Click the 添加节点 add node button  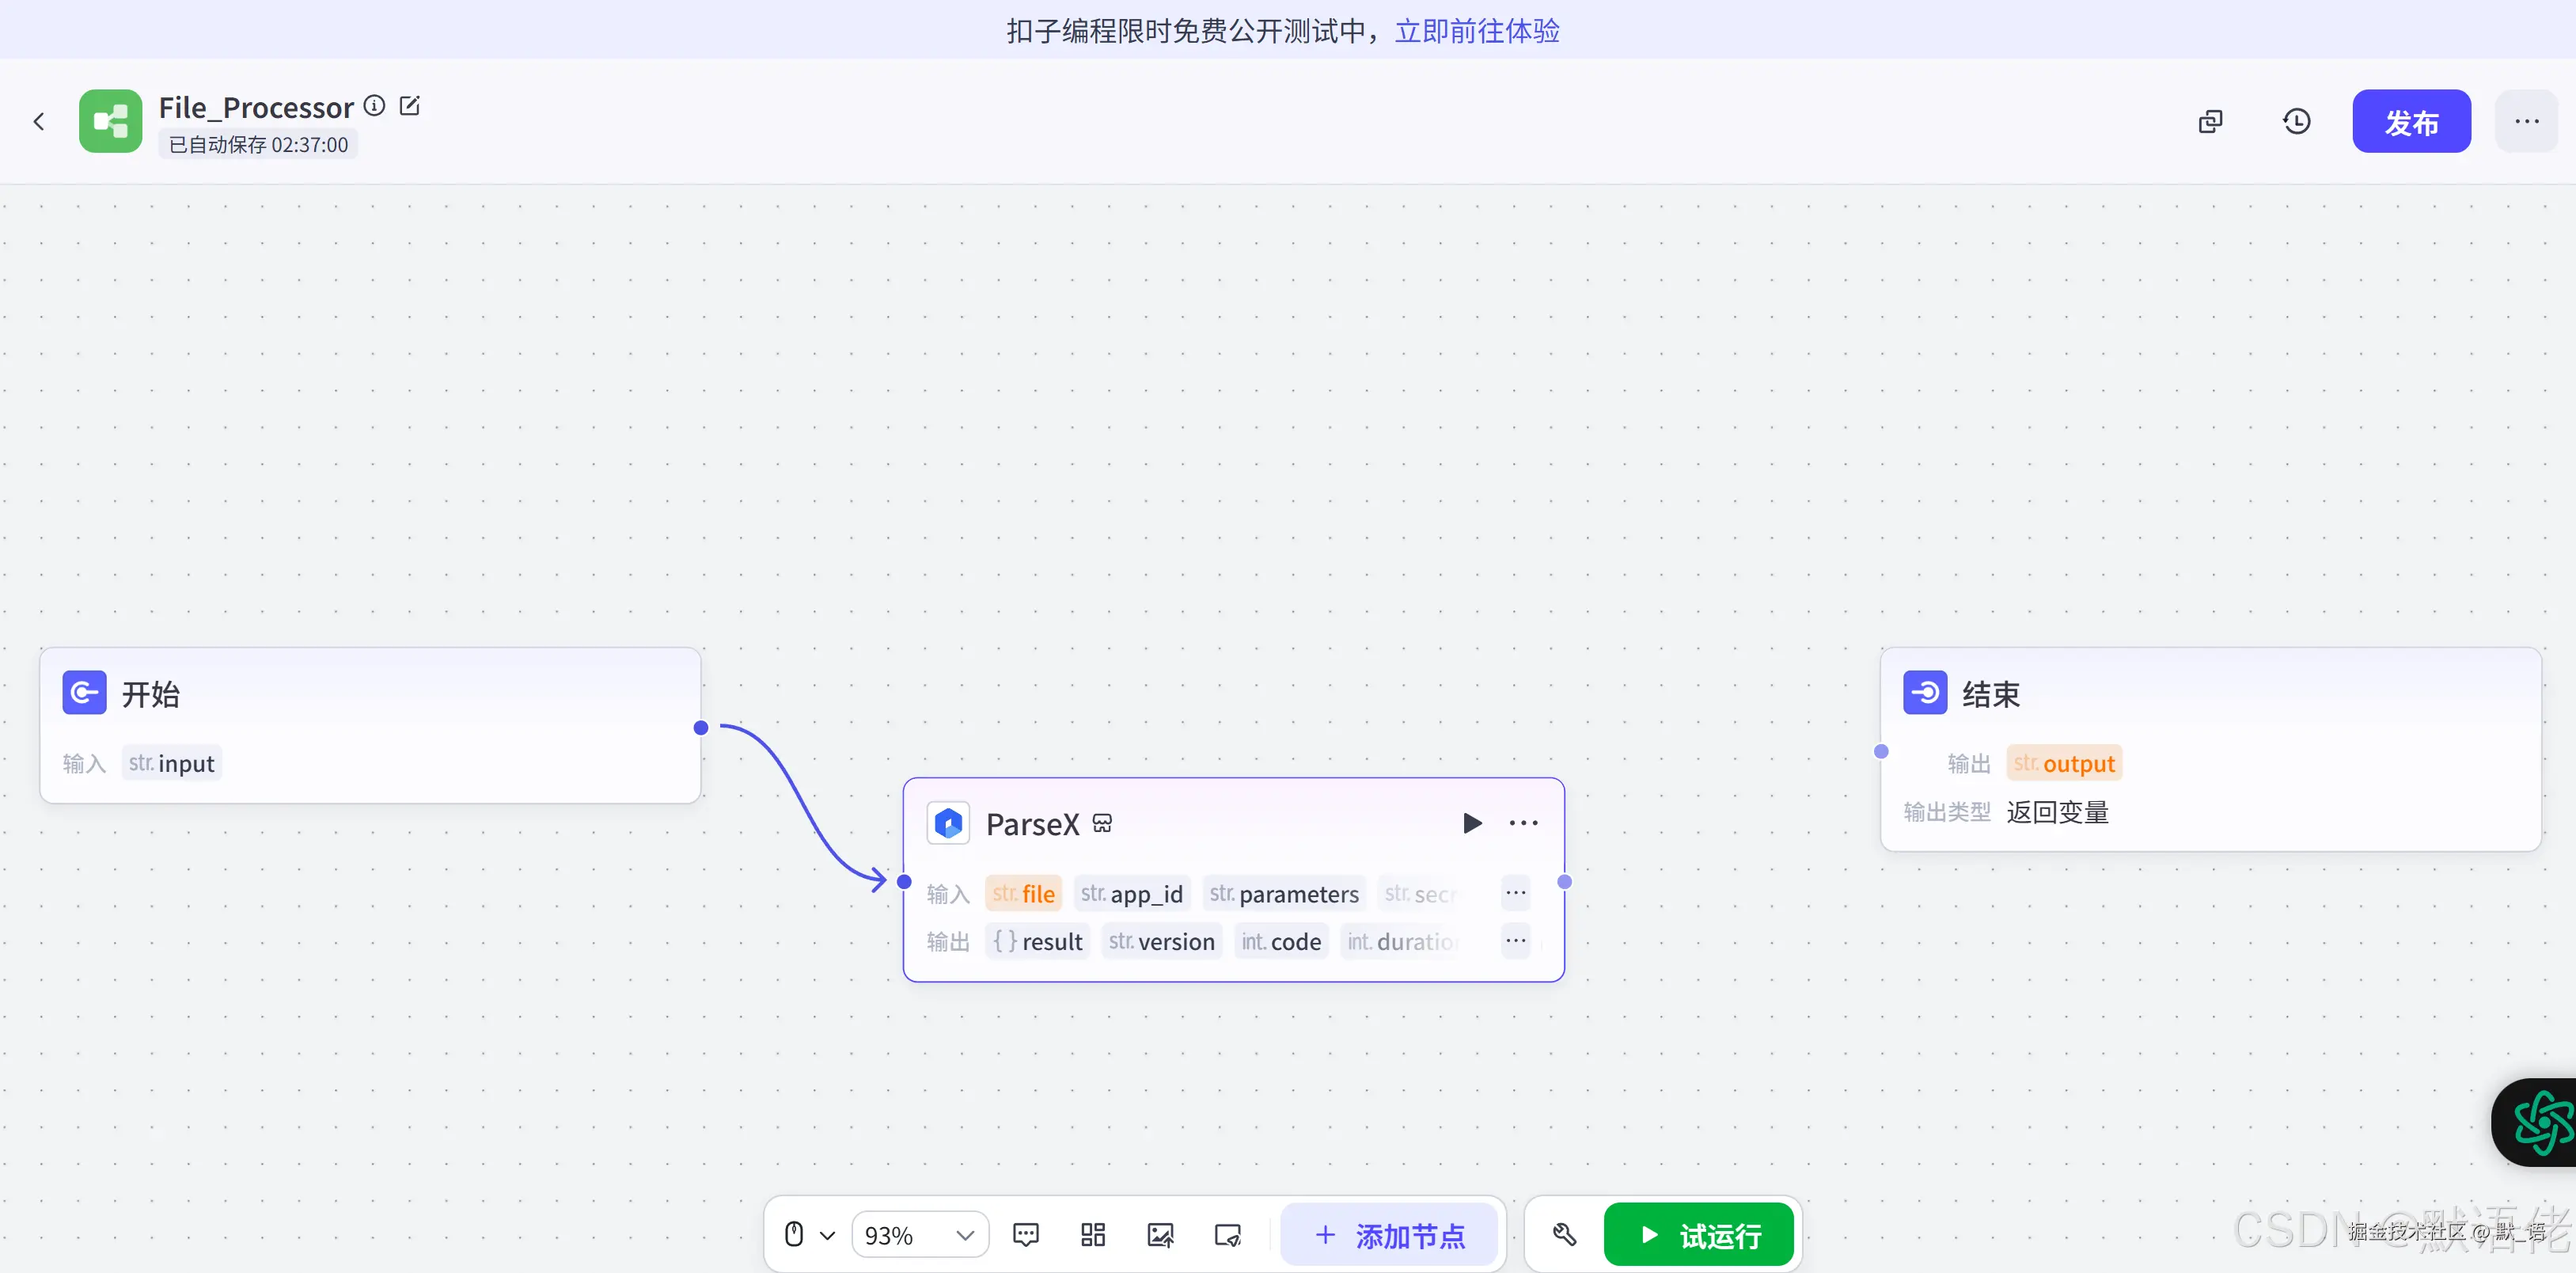pos(1390,1234)
